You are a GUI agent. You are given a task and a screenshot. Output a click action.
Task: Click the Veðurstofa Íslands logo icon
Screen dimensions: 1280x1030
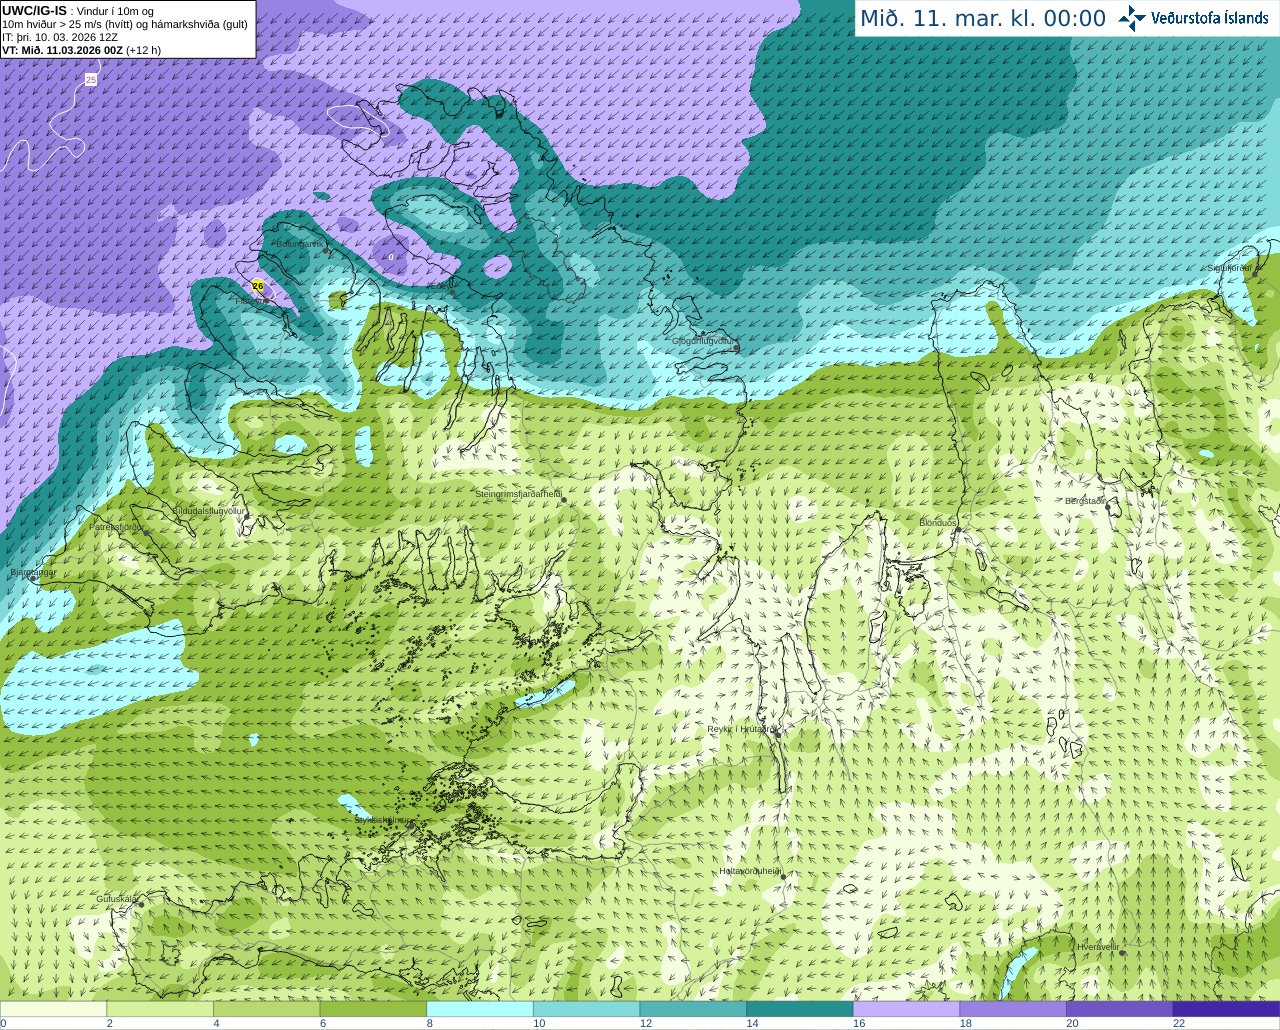tap(1132, 18)
